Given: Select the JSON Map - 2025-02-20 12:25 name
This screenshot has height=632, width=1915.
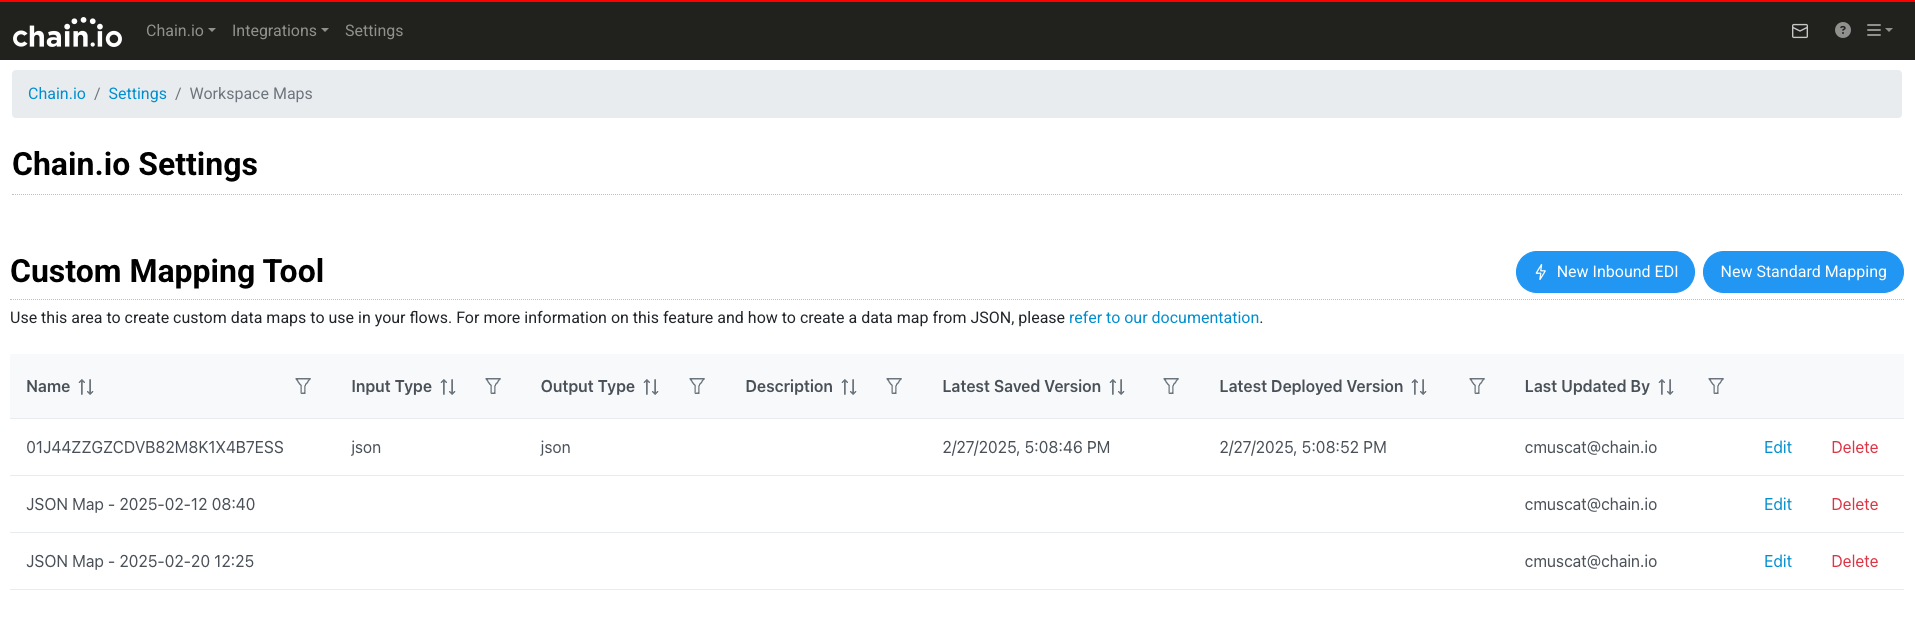Looking at the screenshot, I should click(x=140, y=562).
